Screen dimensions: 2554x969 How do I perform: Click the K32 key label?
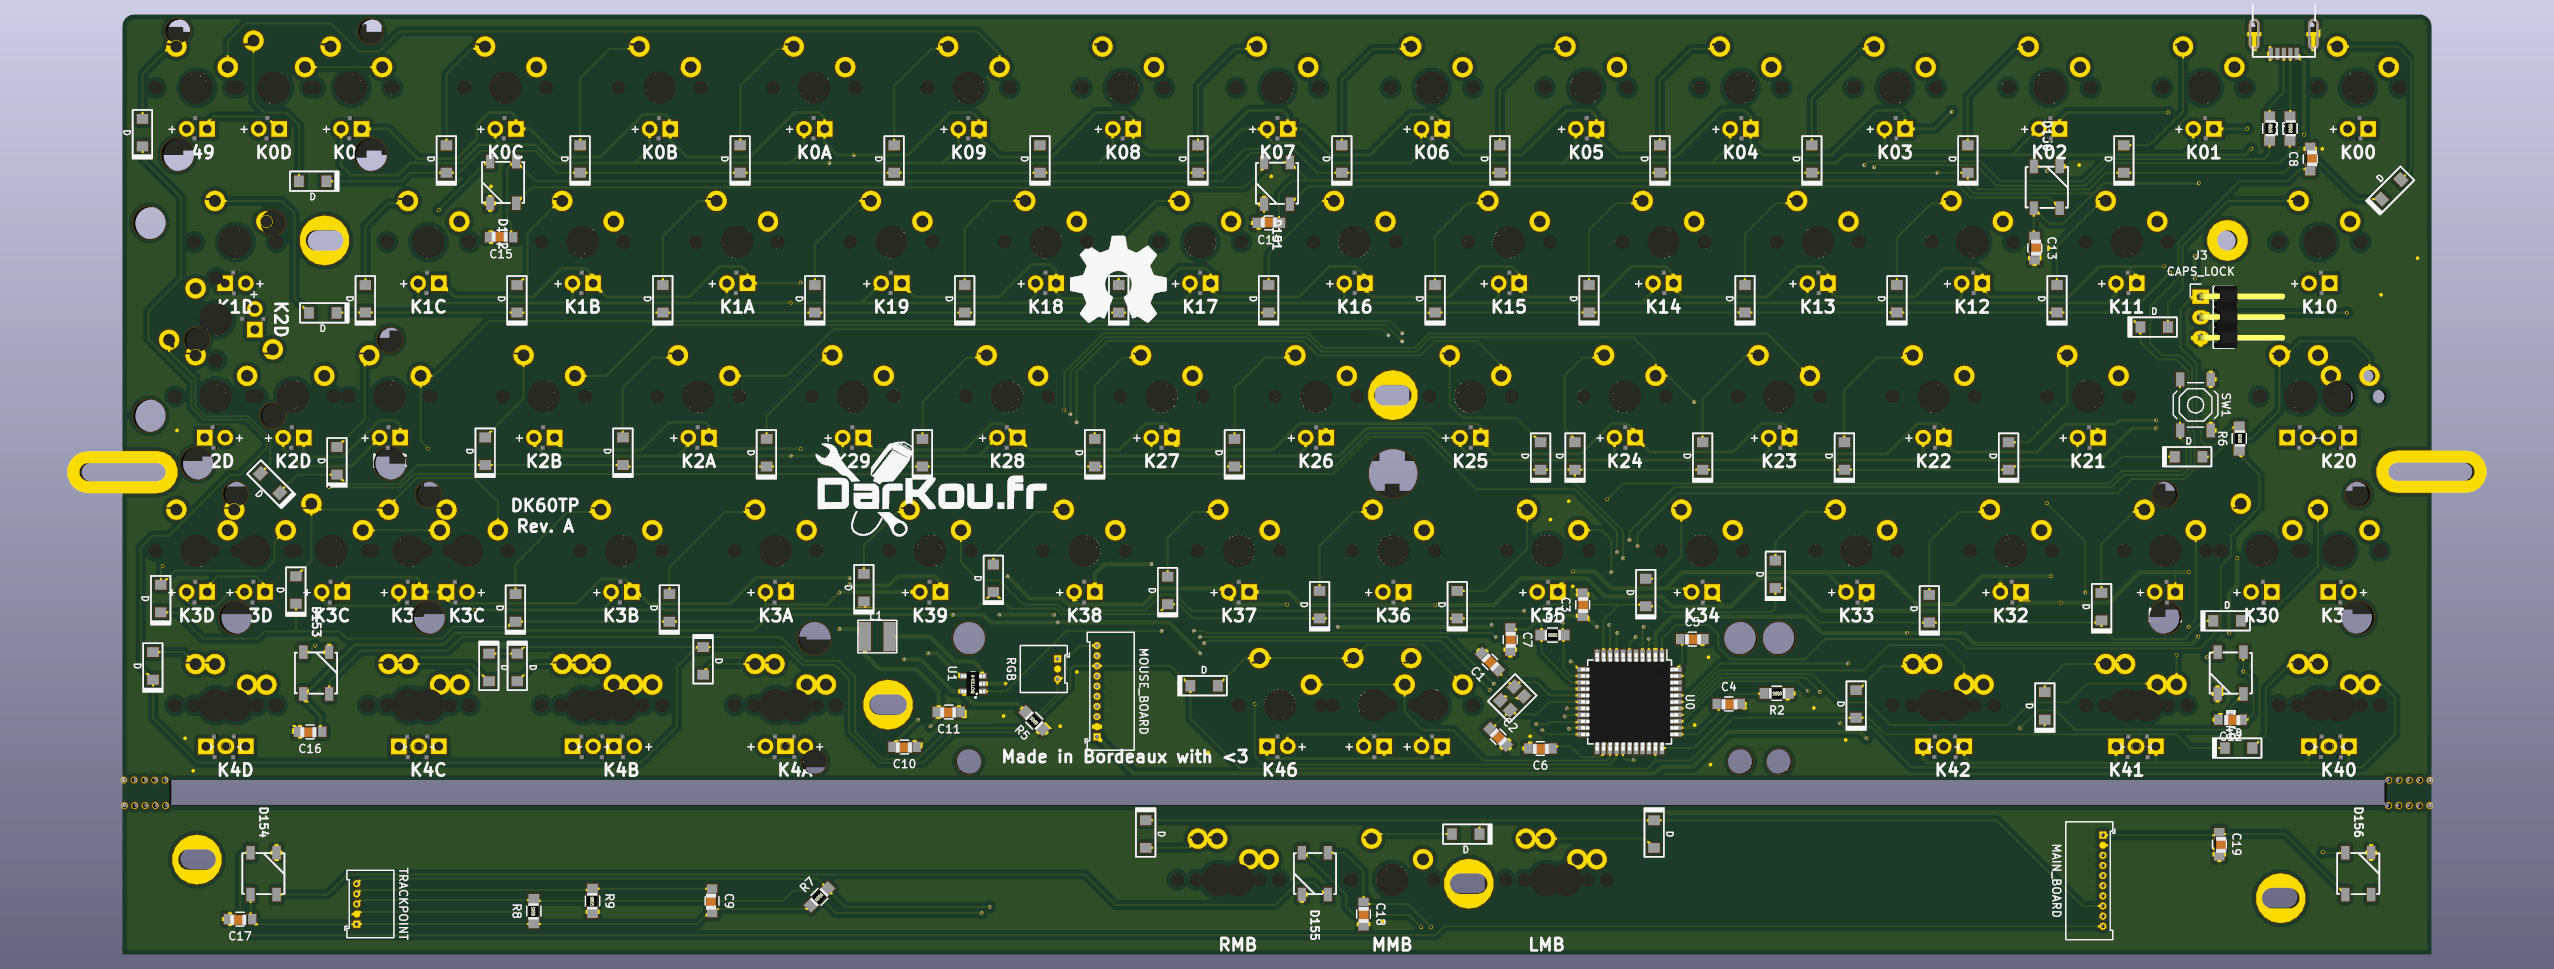click(x=2010, y=616)
